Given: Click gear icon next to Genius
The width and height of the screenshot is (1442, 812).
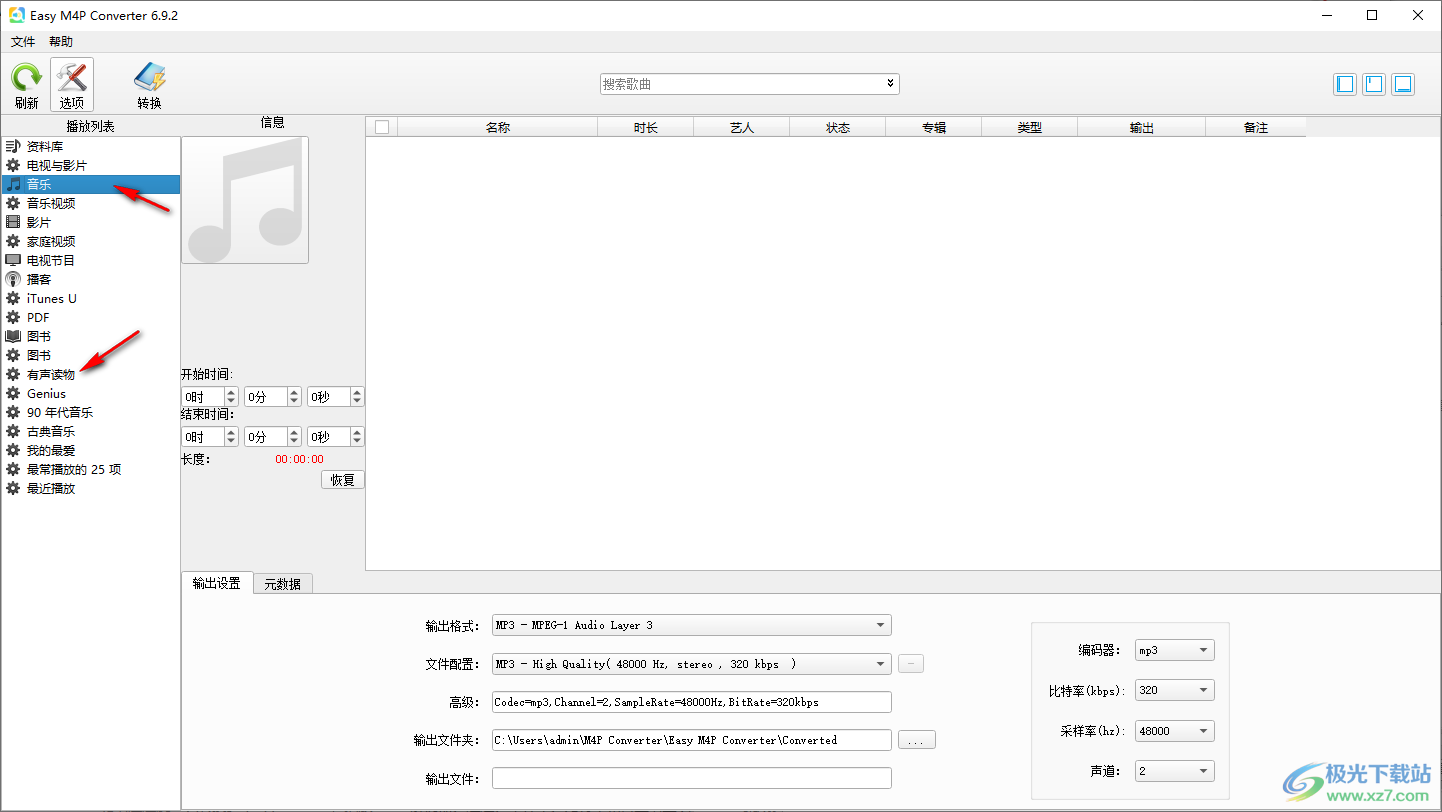Looking at the screenshot, I should [x=13, y=393].
